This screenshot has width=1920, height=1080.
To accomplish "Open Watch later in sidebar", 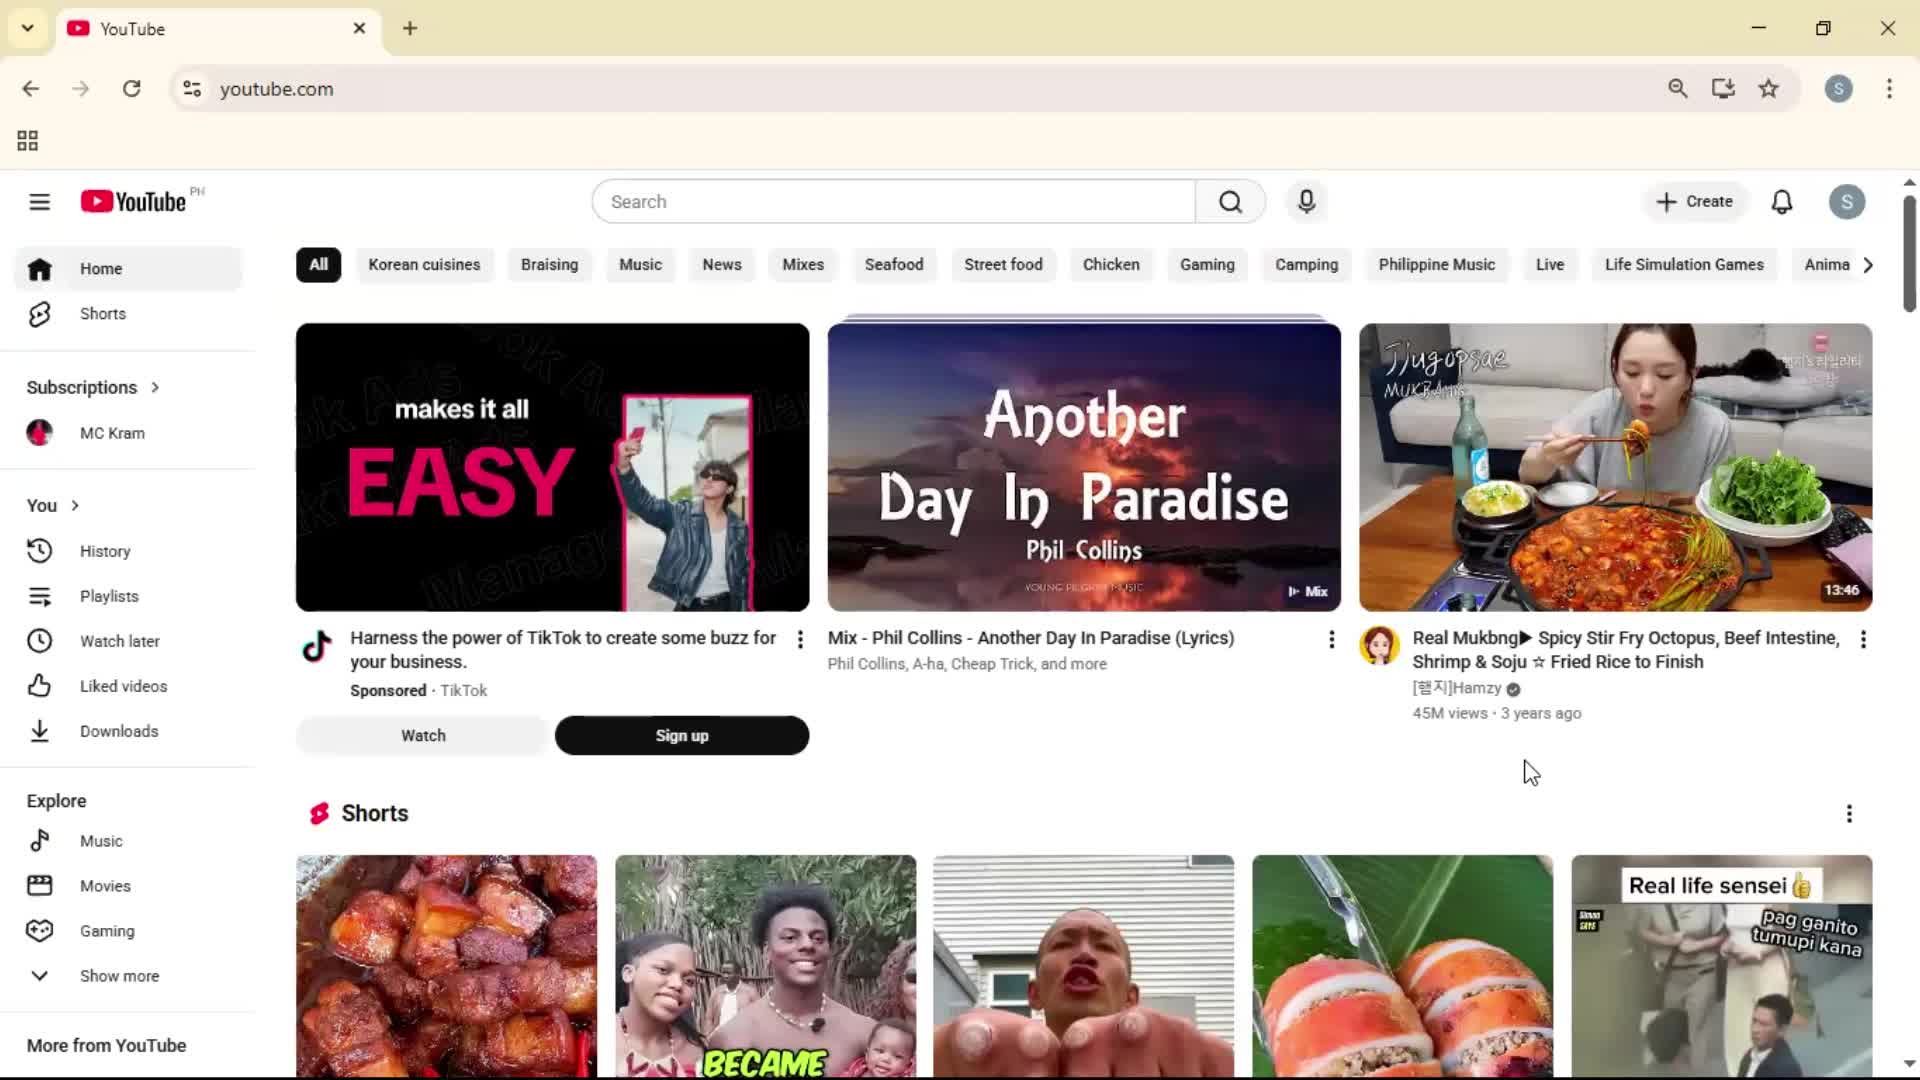I will tap(119, 641).
